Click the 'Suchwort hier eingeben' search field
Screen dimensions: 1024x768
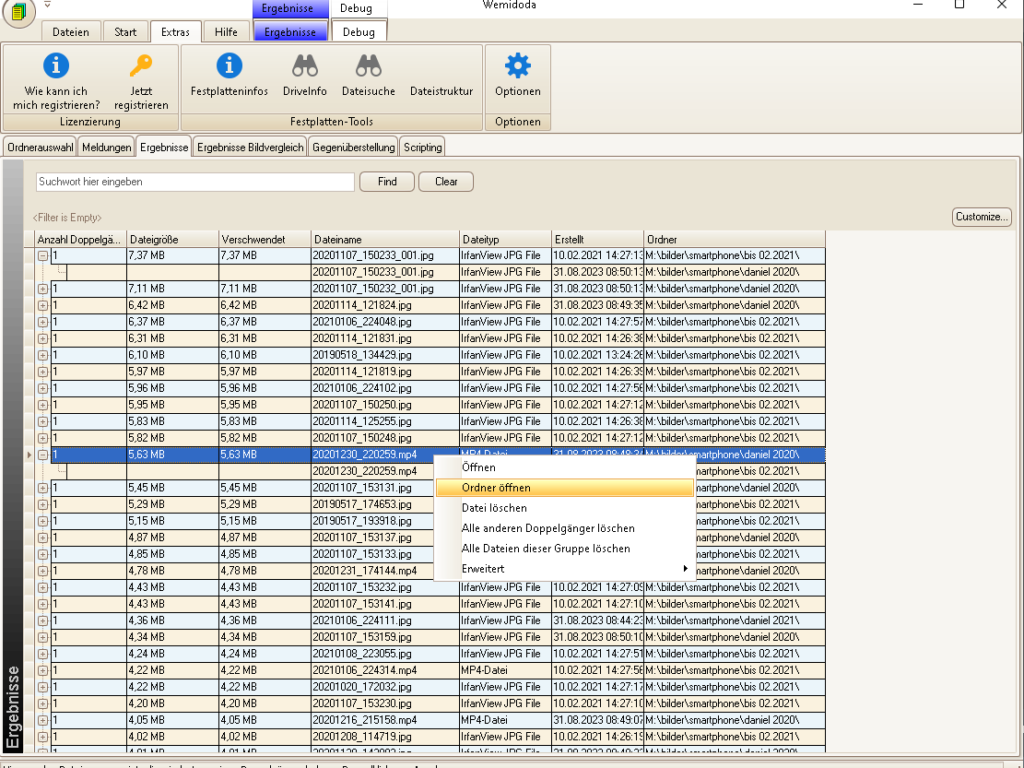click(x=195, y=182)
